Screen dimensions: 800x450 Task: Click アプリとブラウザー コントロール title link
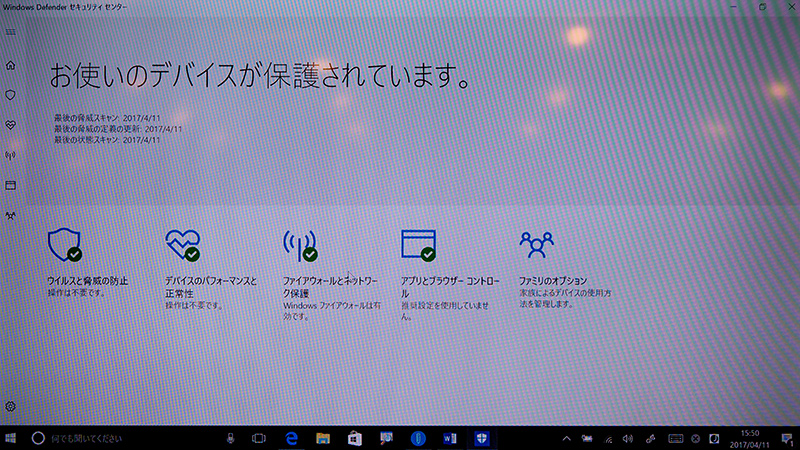point(450,287)
